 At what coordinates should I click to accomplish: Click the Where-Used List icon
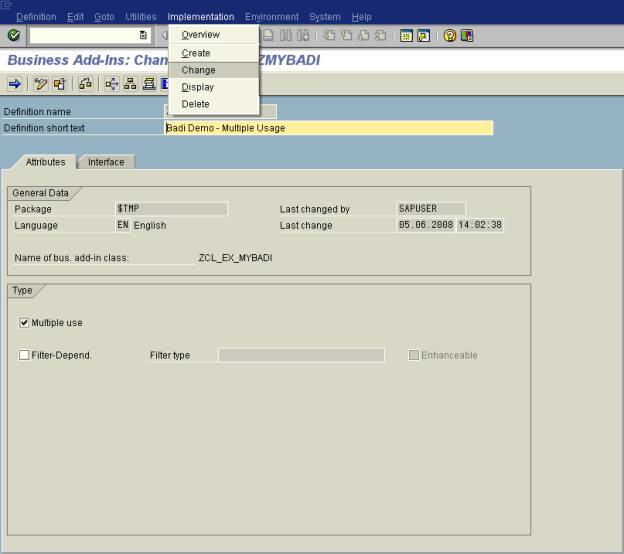111,84
